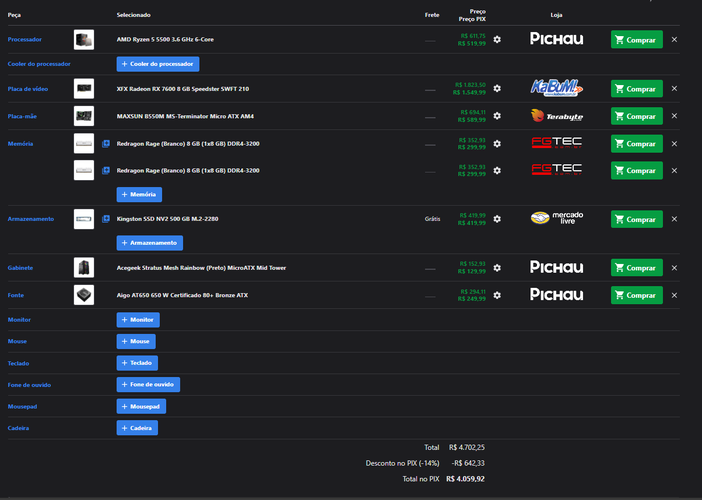Open Pichau store logo for the processor
The width and height of the screenshot is (702, 500).
556,39
